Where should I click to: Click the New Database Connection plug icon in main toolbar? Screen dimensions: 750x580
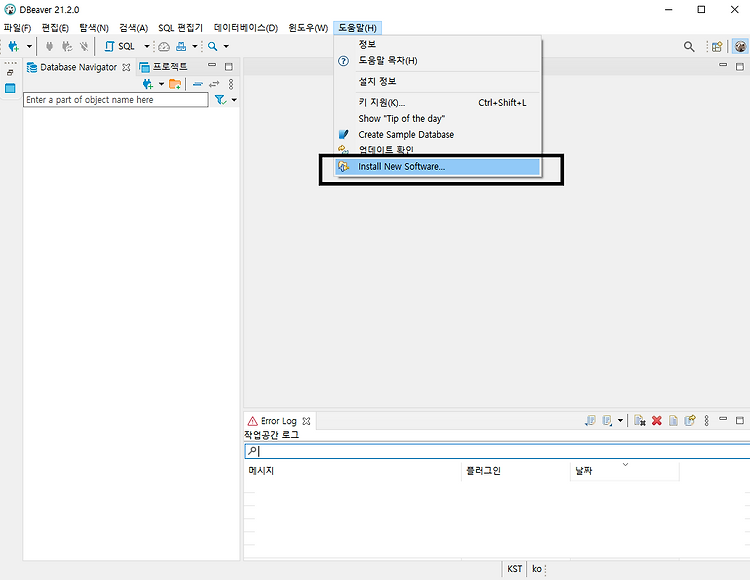13,46
